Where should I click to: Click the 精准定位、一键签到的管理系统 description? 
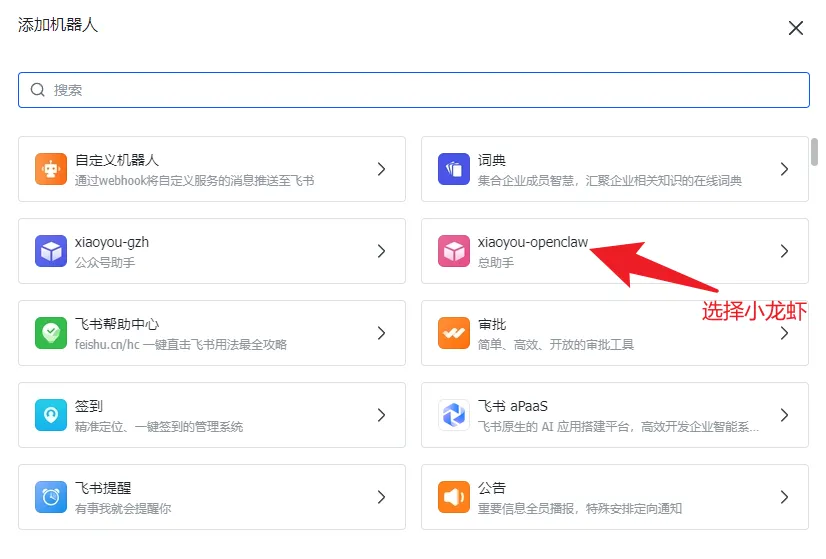(159, 427)
